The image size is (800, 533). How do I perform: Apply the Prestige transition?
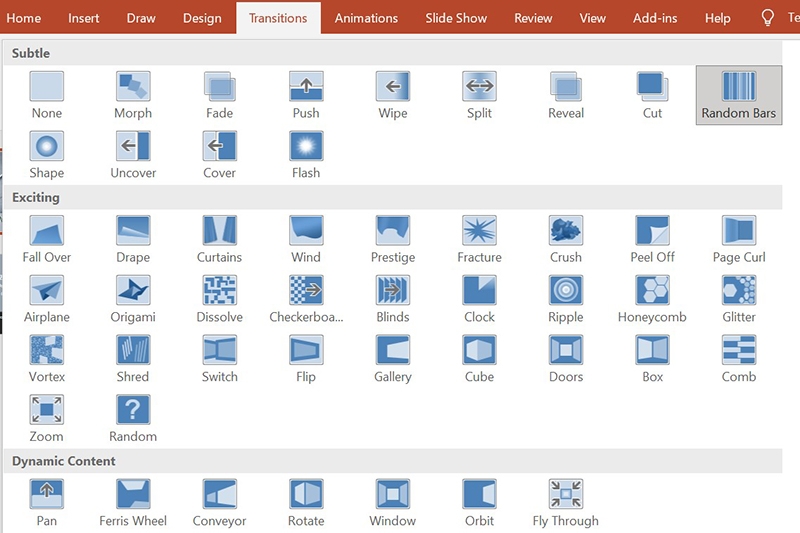point(393,239)
